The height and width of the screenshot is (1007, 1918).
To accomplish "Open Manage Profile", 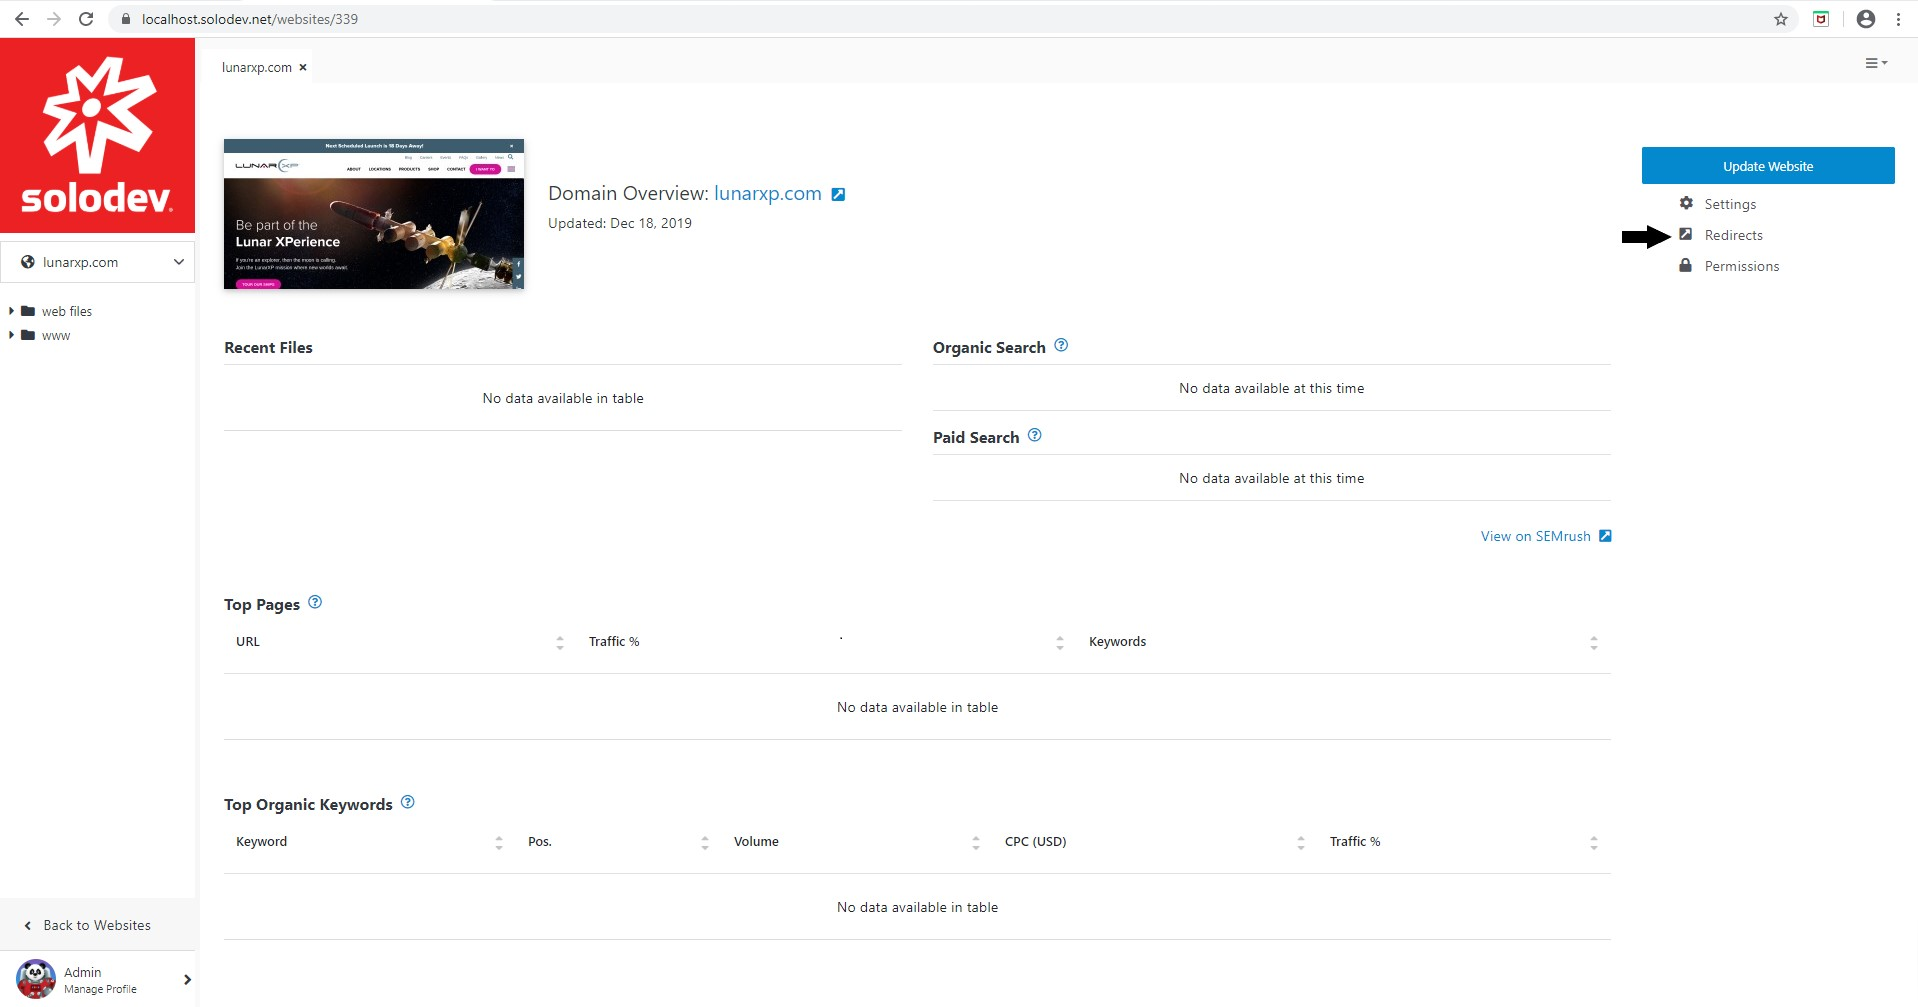I will point(100,989).
